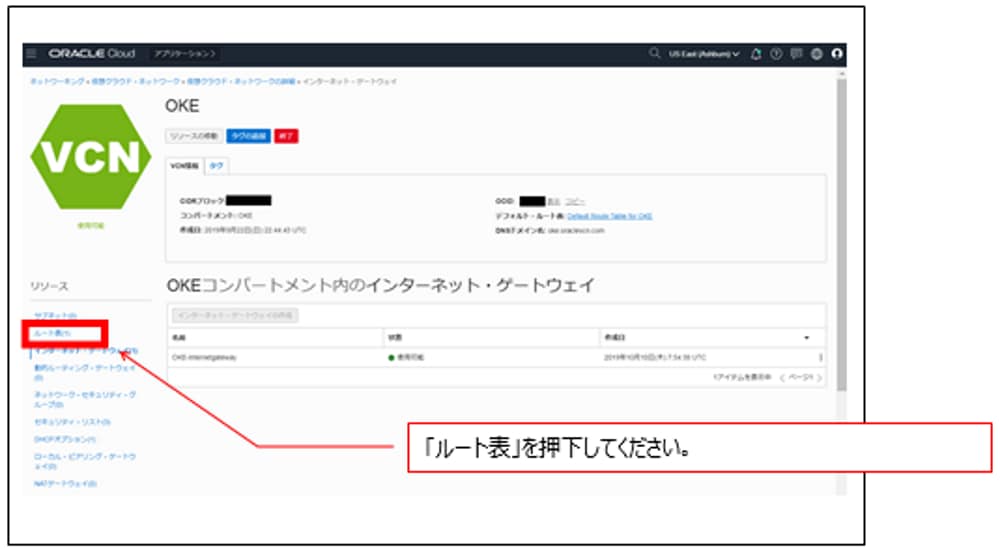Click the 名前 column header

(x=179, y=337)
